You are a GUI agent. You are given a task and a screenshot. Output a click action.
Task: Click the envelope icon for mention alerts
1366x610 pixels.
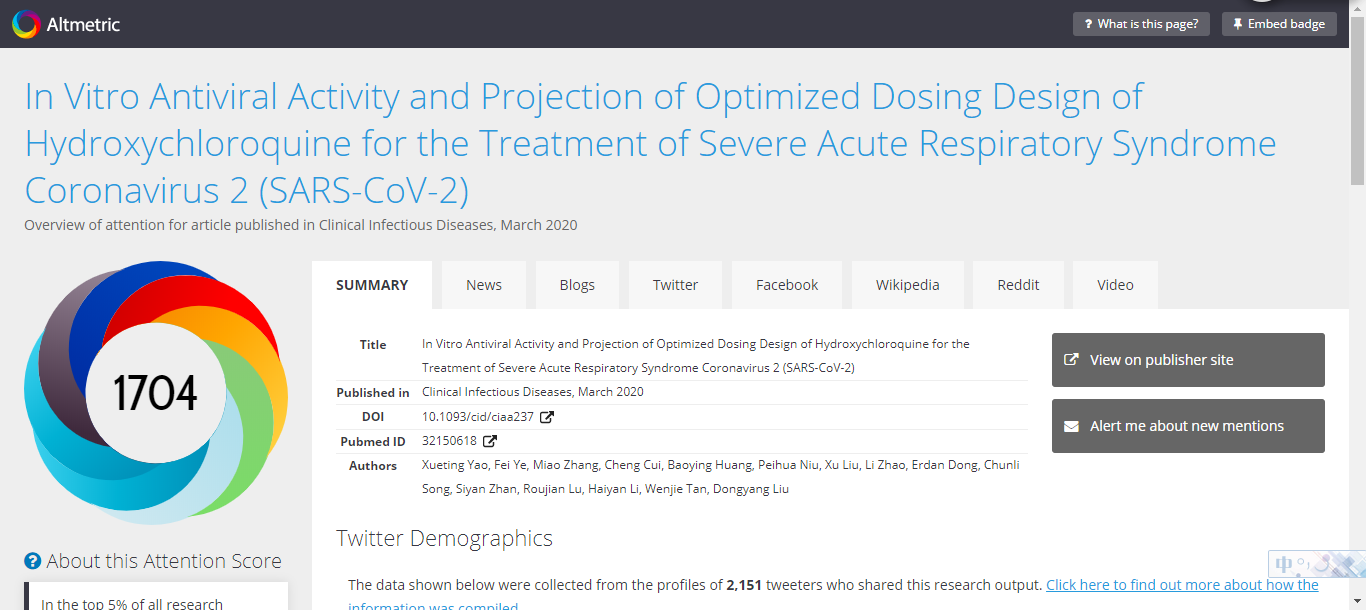click(x=1071, y=426)
